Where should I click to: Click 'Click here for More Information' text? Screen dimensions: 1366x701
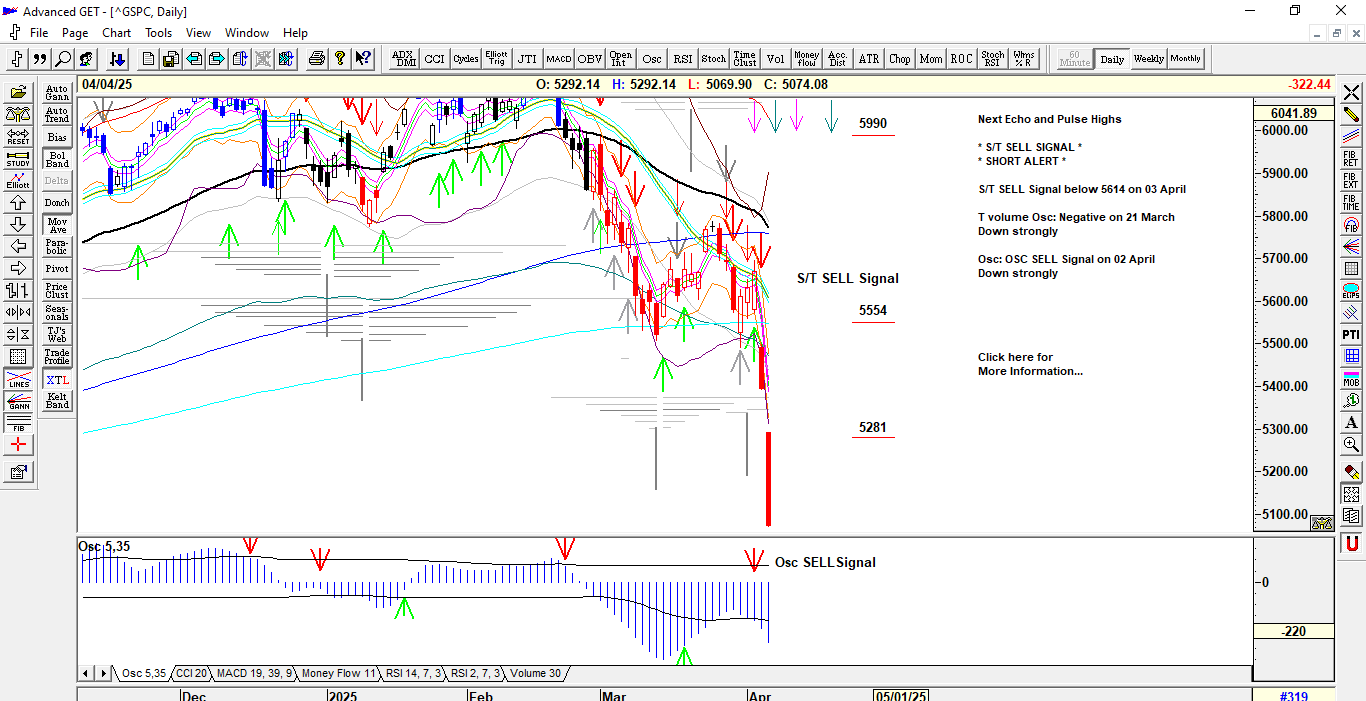point(1029,364)
